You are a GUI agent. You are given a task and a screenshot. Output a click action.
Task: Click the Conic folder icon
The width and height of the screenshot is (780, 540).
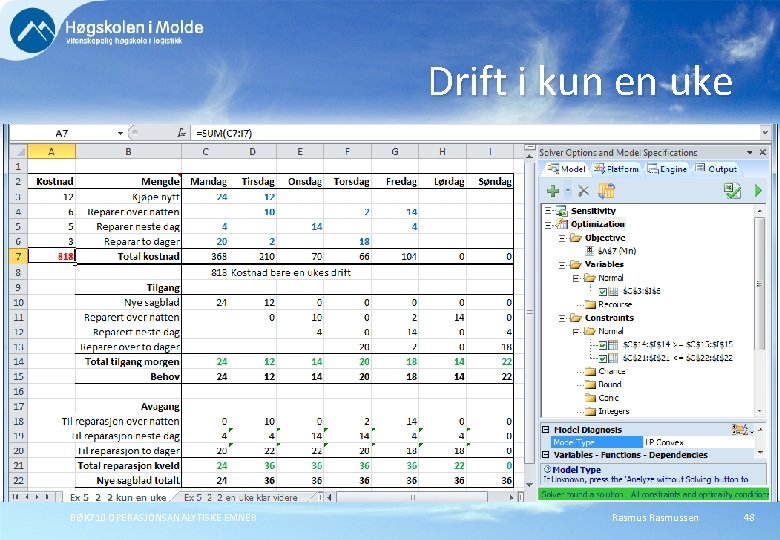tap(590, 398)
